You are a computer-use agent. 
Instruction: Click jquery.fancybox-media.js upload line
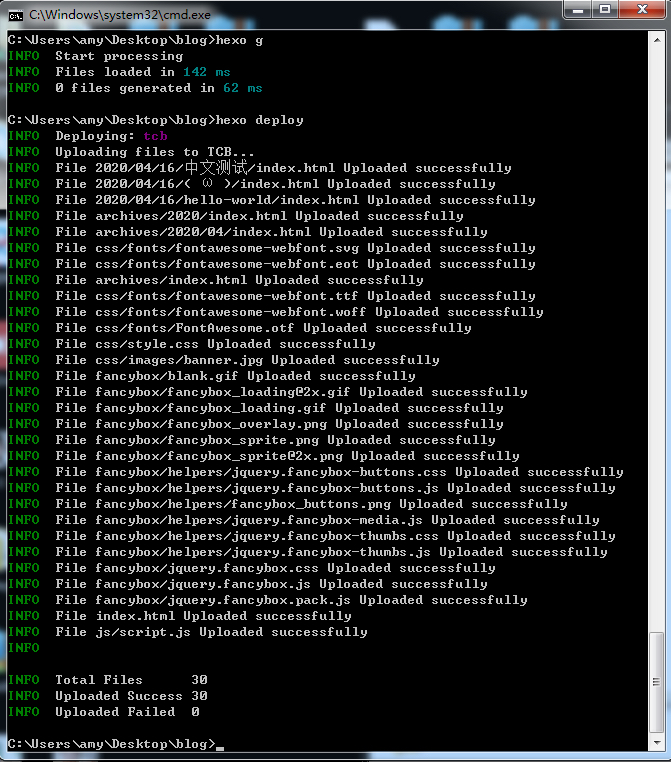coord(303,521)
